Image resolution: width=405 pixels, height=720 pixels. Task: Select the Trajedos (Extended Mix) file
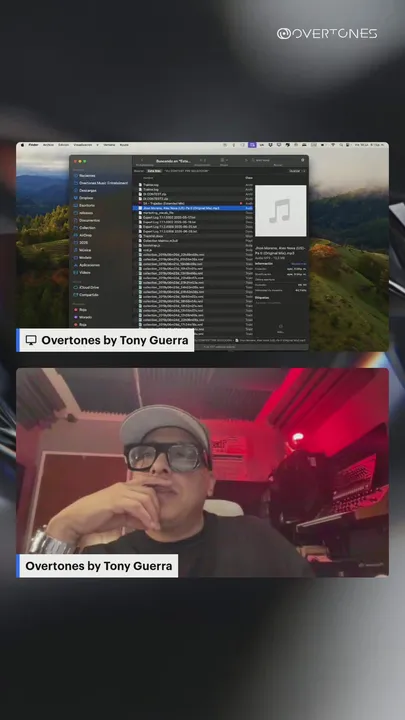[x=193, y=203]
